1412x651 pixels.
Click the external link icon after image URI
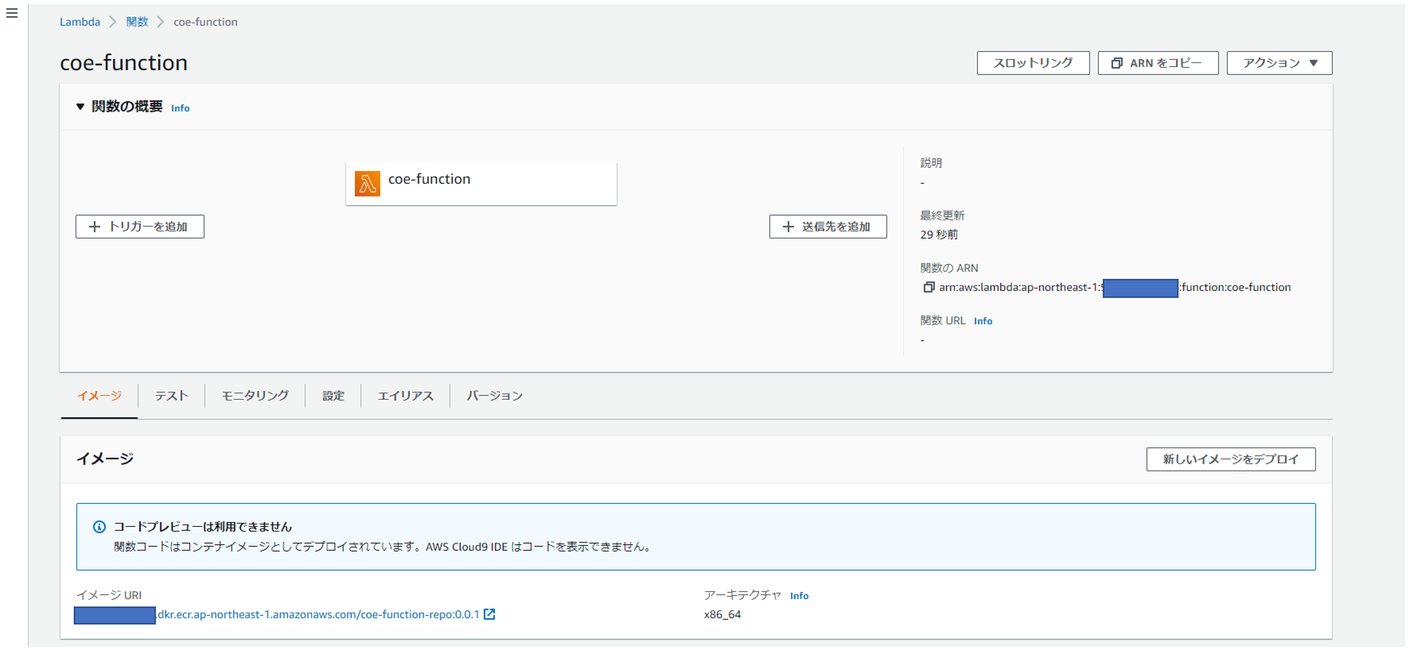490,614
